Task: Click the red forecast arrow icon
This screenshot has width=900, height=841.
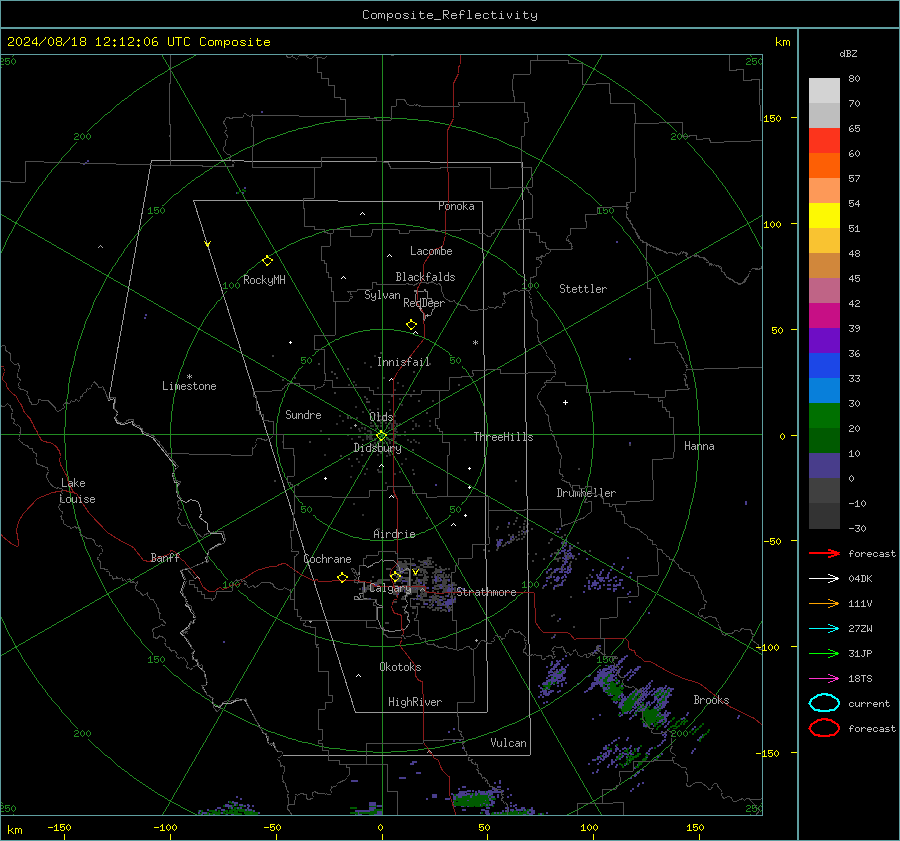Action: 824,553
